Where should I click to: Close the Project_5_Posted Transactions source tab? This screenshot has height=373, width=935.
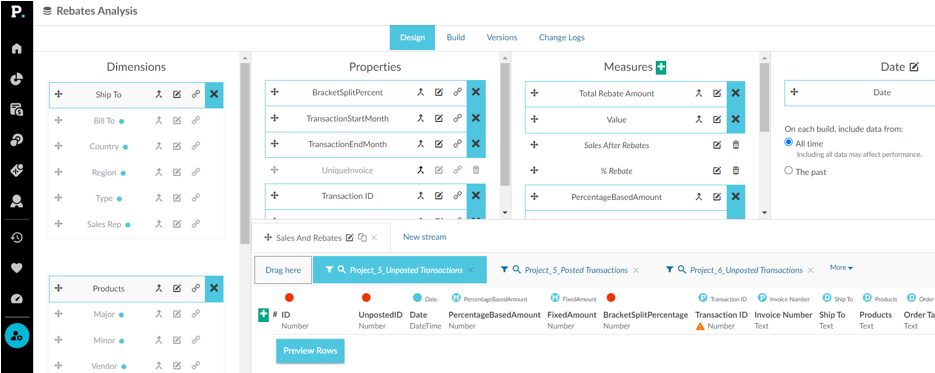pos(636,270)
